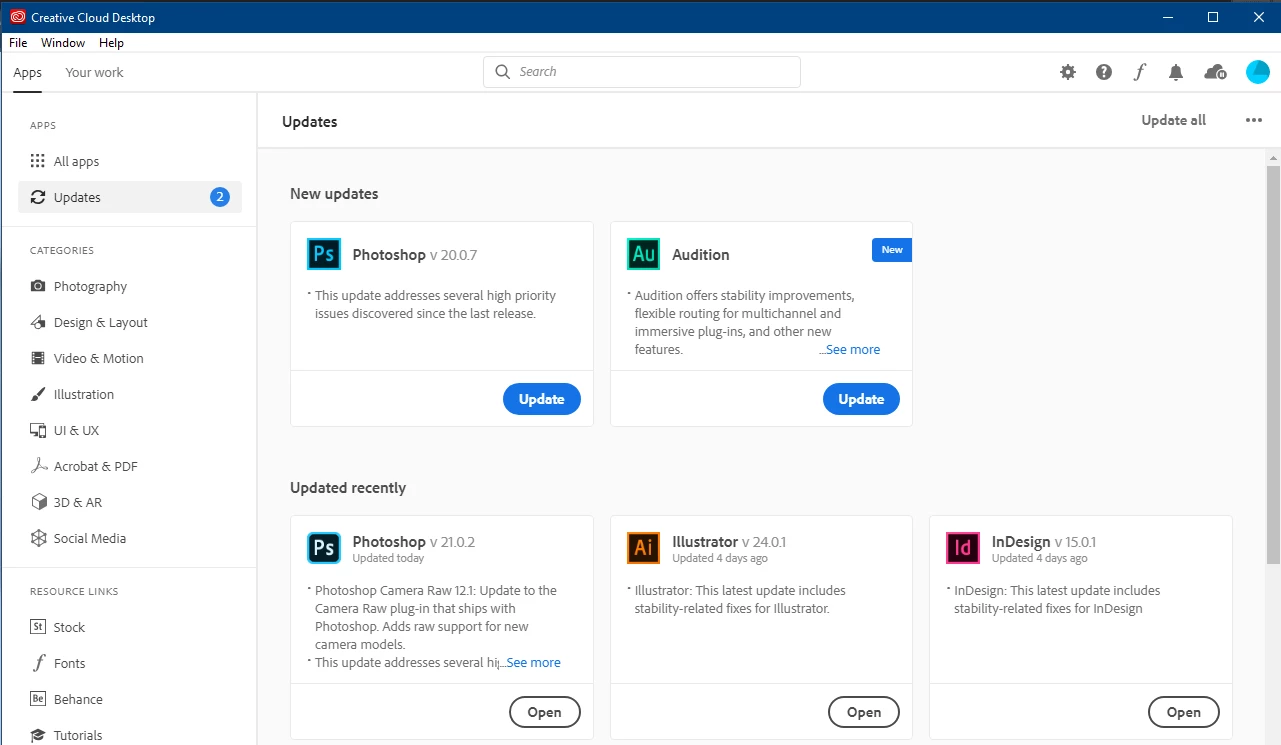Click the InDesign v 15.0.1 title text
Screen dimensions: 1281x745
pos(1044,542)
